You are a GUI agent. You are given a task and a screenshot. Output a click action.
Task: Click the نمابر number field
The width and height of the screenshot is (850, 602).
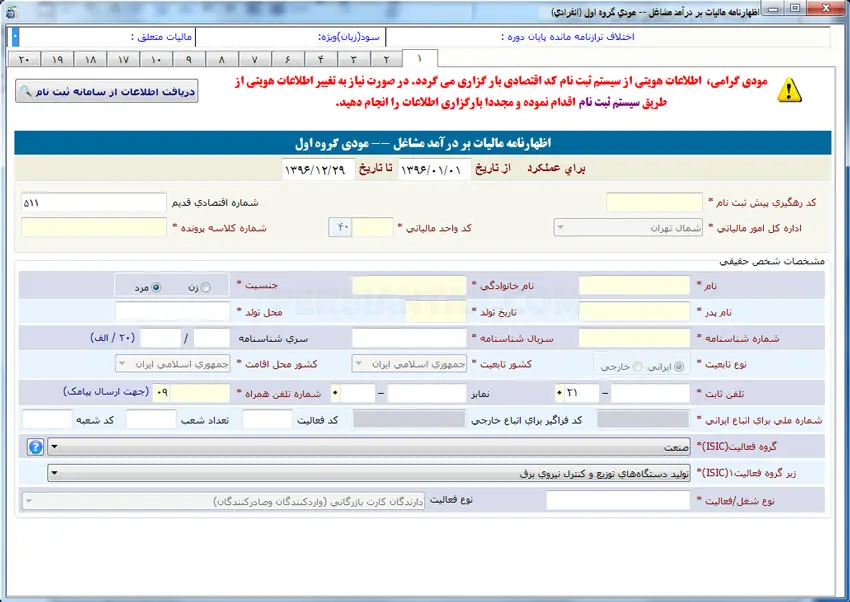(427, 393)
